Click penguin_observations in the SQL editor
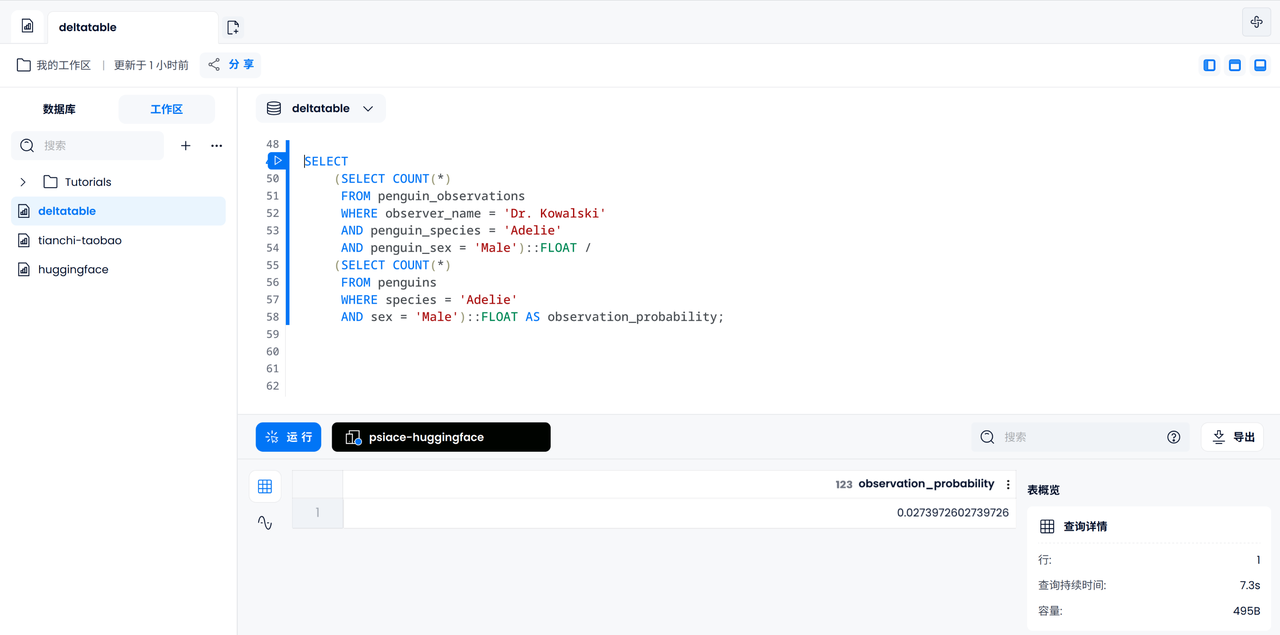 click(x=451, y=196)
